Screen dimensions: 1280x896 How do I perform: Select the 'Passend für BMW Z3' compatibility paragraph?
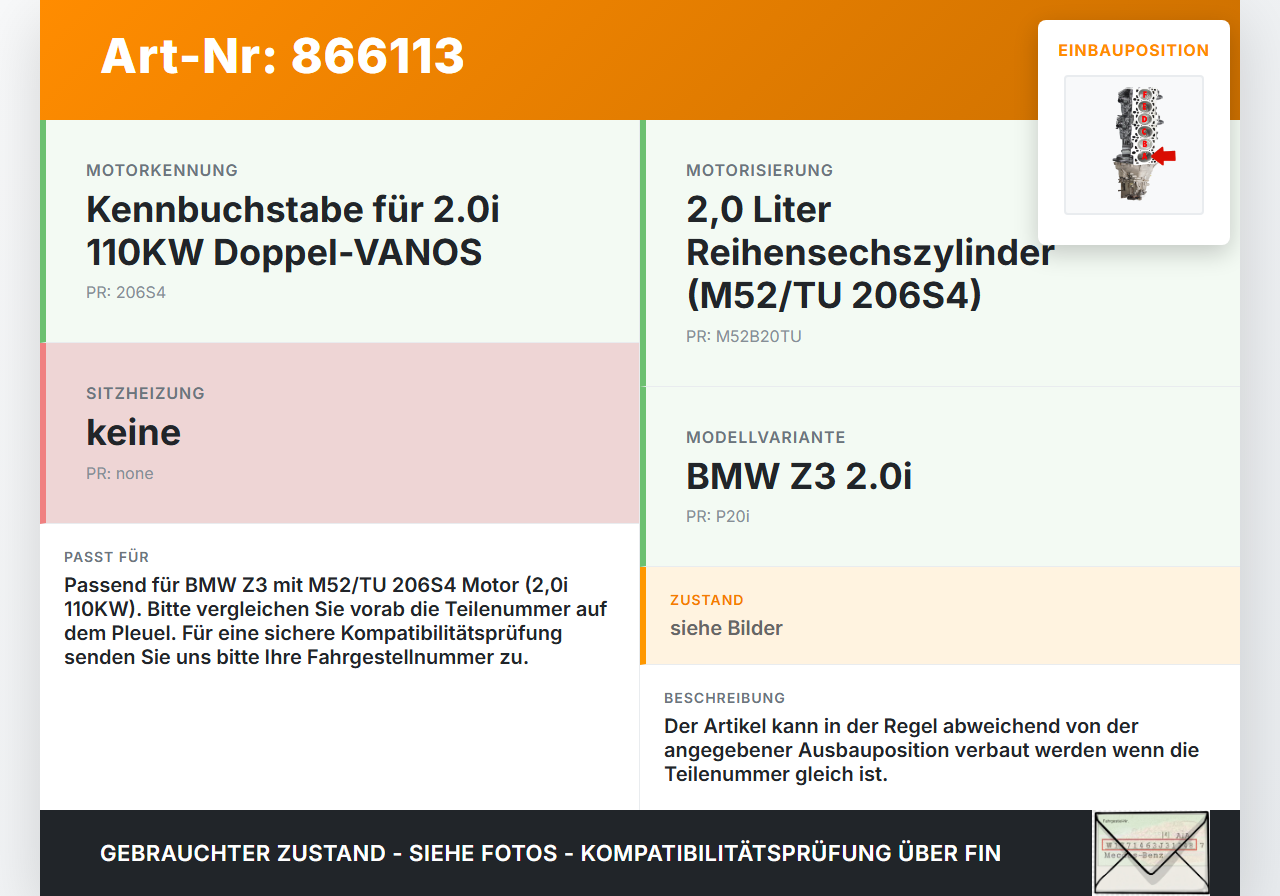point(336,621)
